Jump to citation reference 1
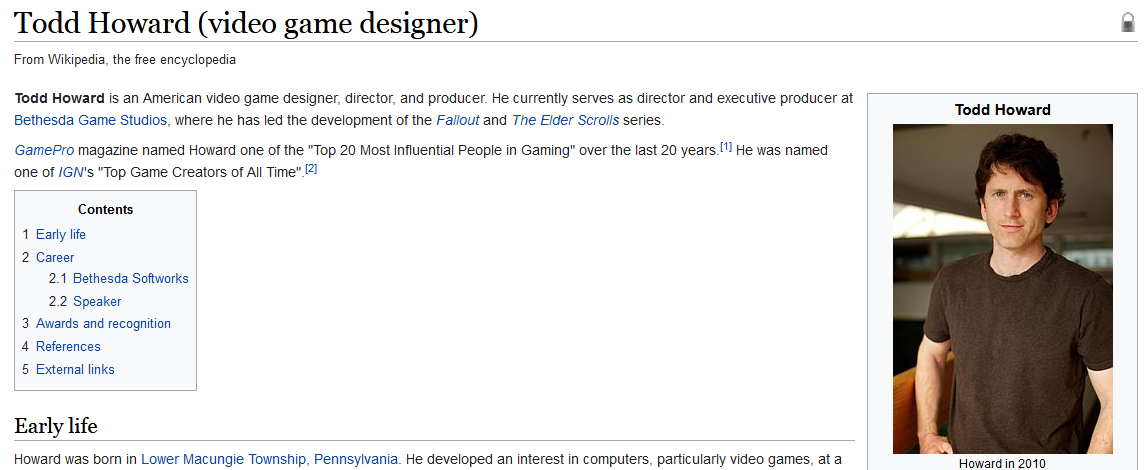1145x470 pixels. click(726, 147)
